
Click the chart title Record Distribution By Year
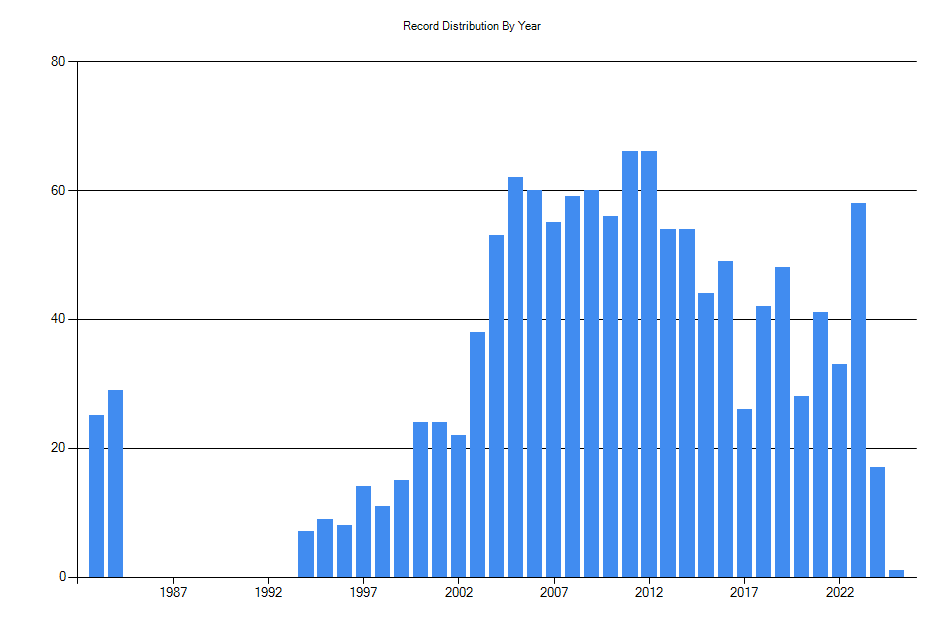tap(472, 26)
